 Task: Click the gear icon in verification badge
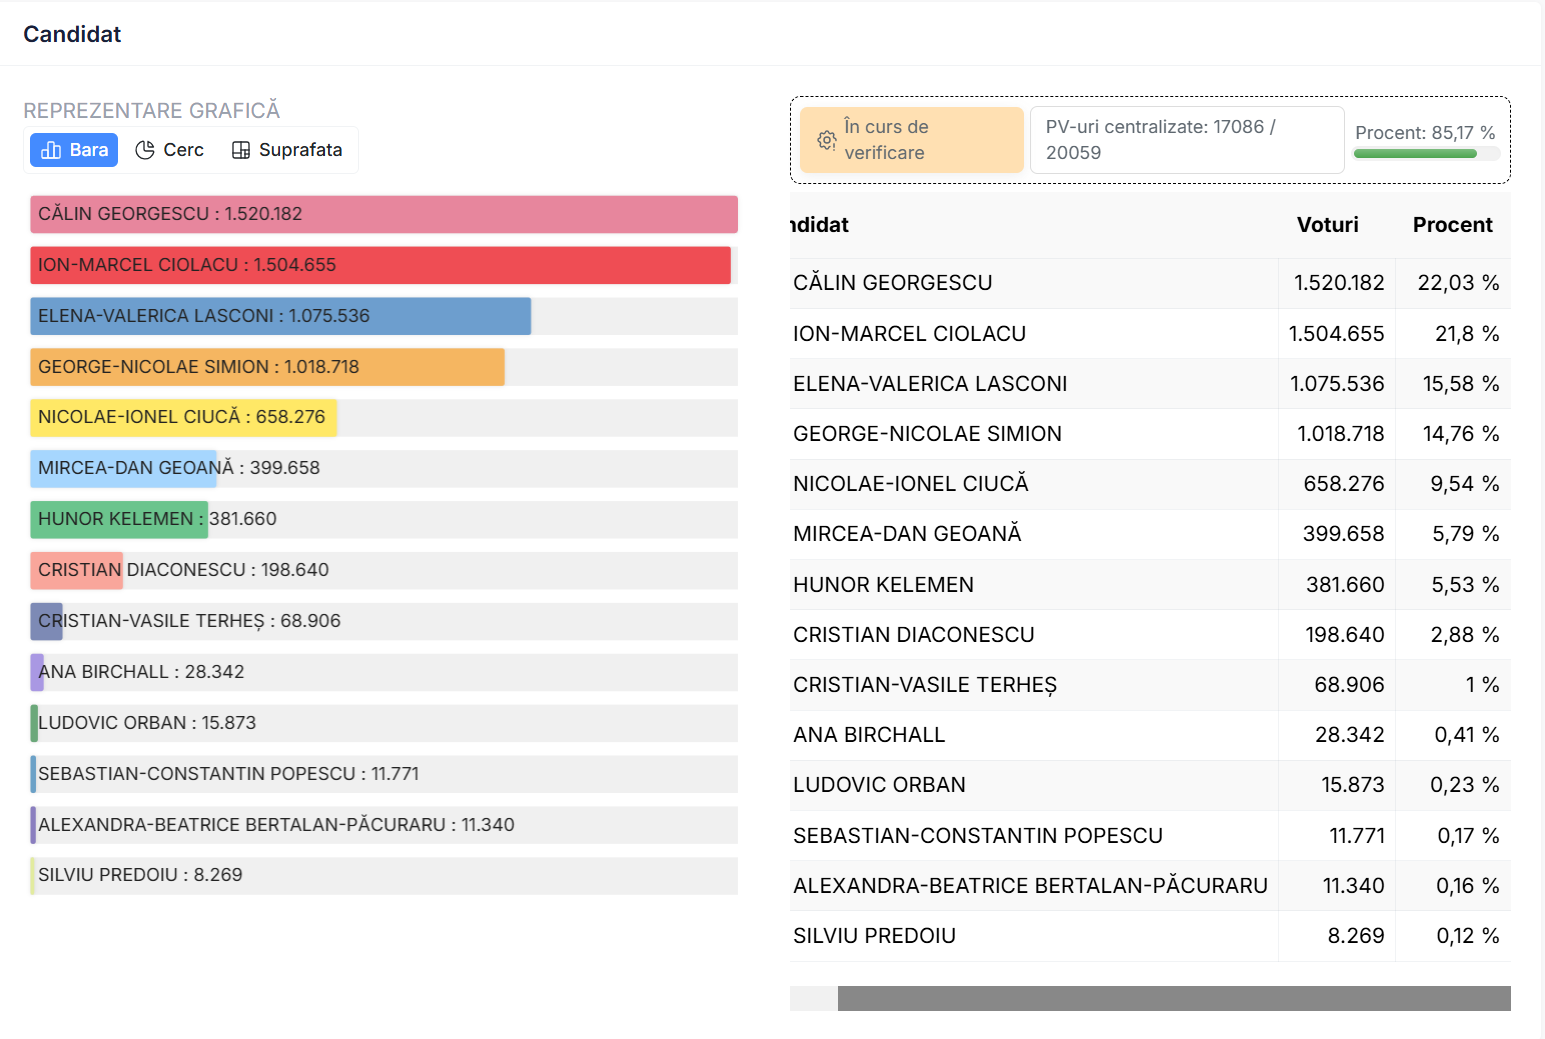(x=826, y=140)
